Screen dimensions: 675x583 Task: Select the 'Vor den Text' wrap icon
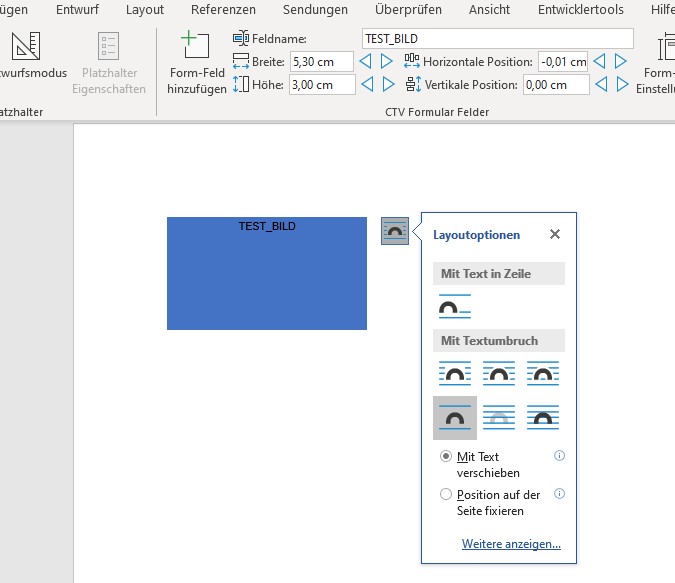(x=543, y=417)
